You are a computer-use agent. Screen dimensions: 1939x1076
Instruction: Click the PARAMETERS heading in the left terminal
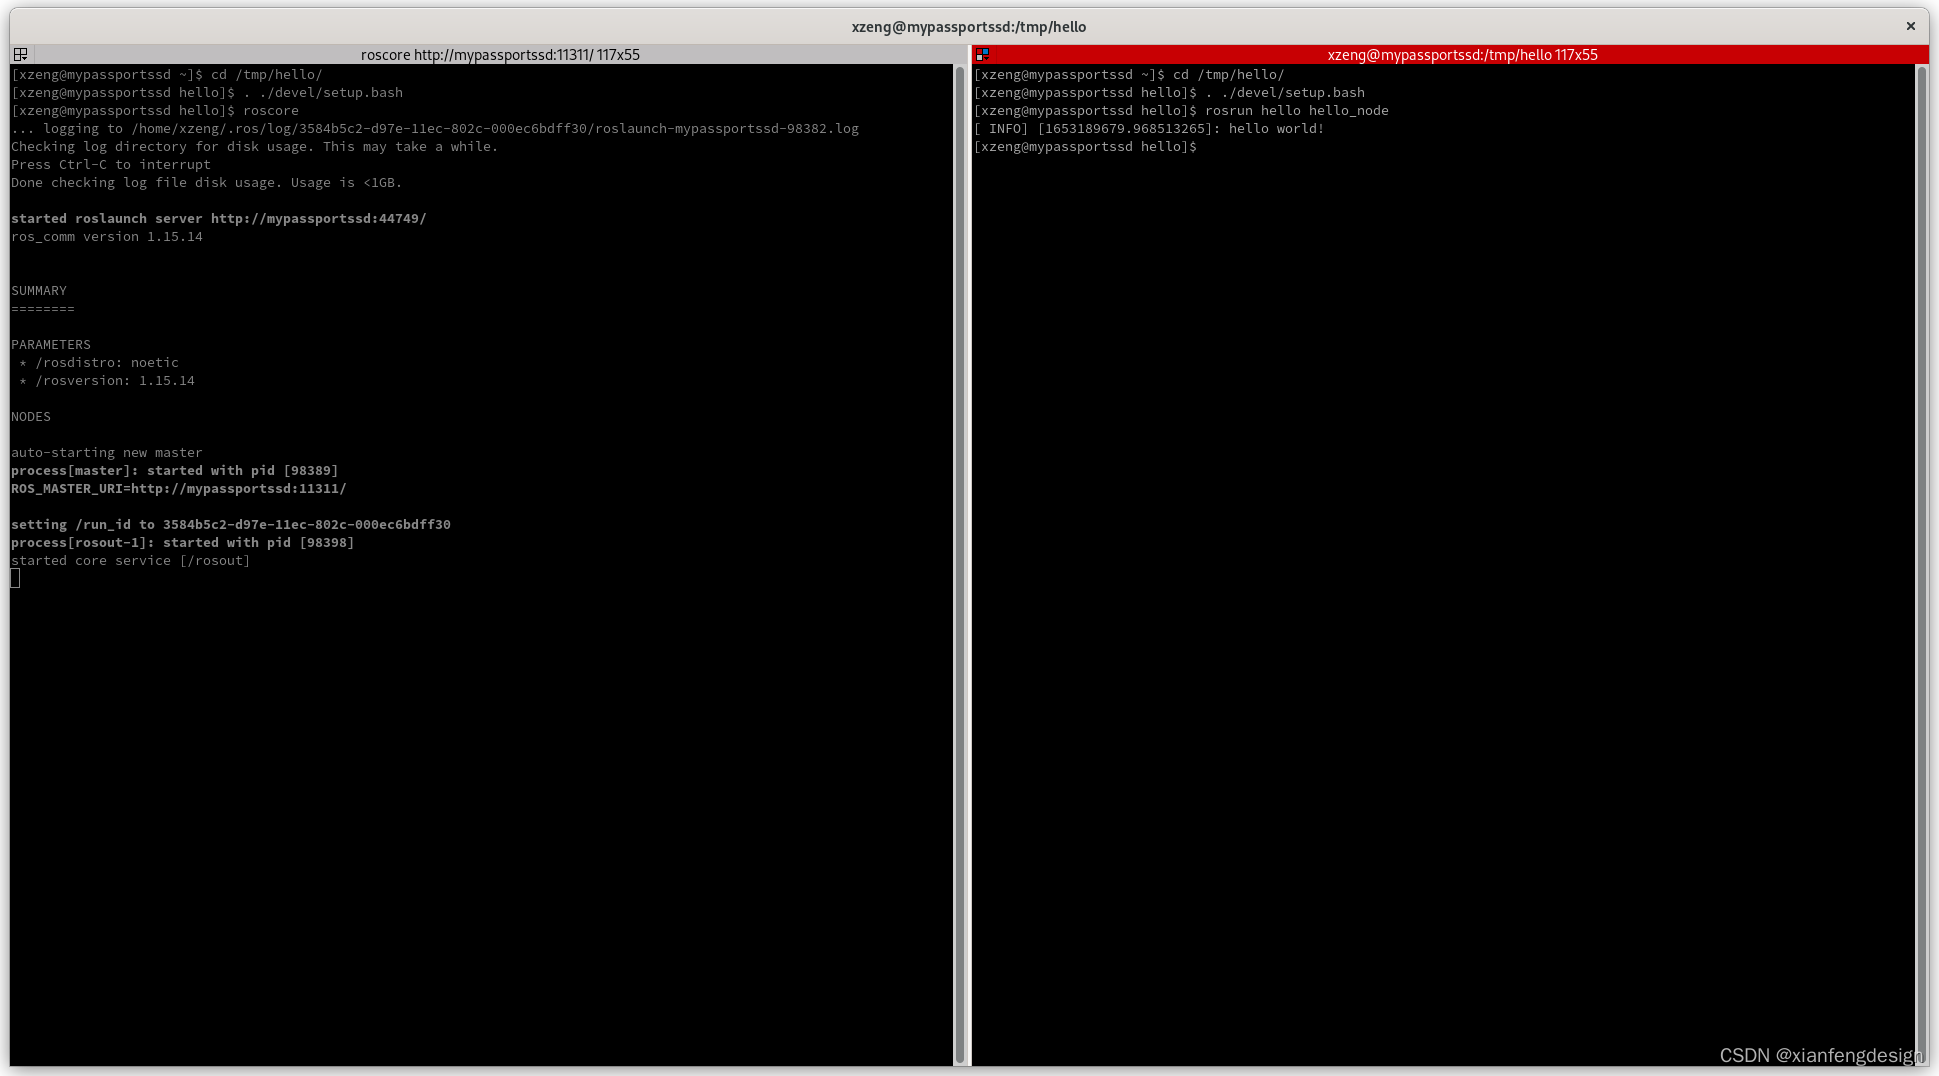pos(51,345)
